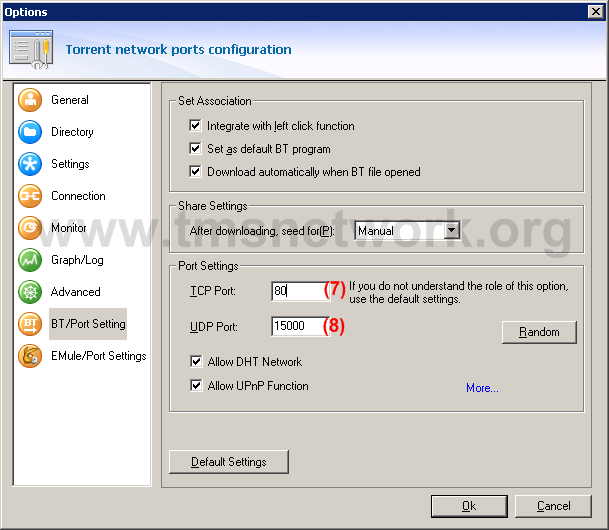This screenshot has height=530, width=609.
Task: Click the options header wrench icon
Action: (x=31, y=49)
